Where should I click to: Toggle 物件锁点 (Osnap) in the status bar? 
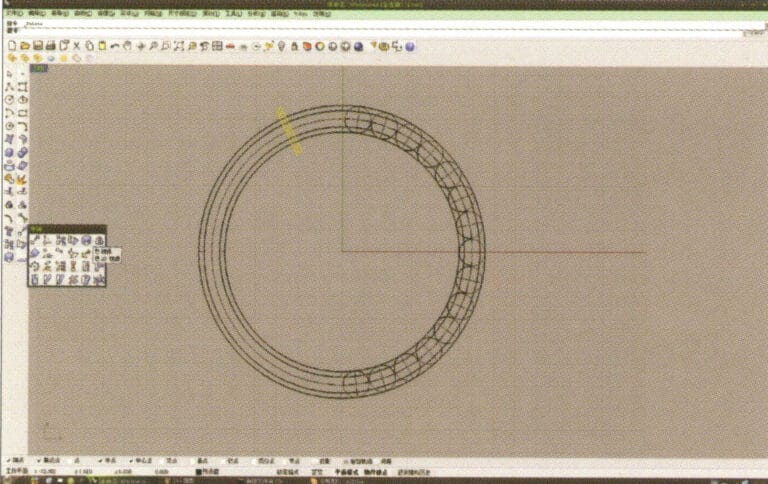pyautogui.click(x=376, y=470)
